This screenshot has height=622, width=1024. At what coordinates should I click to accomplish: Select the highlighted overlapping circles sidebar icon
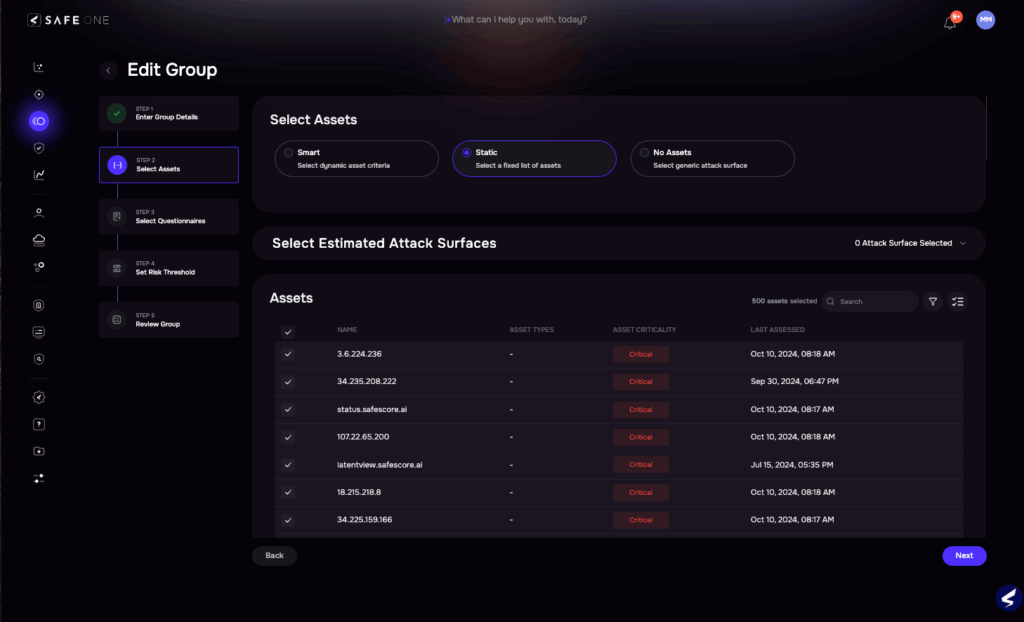pos(39,121)
